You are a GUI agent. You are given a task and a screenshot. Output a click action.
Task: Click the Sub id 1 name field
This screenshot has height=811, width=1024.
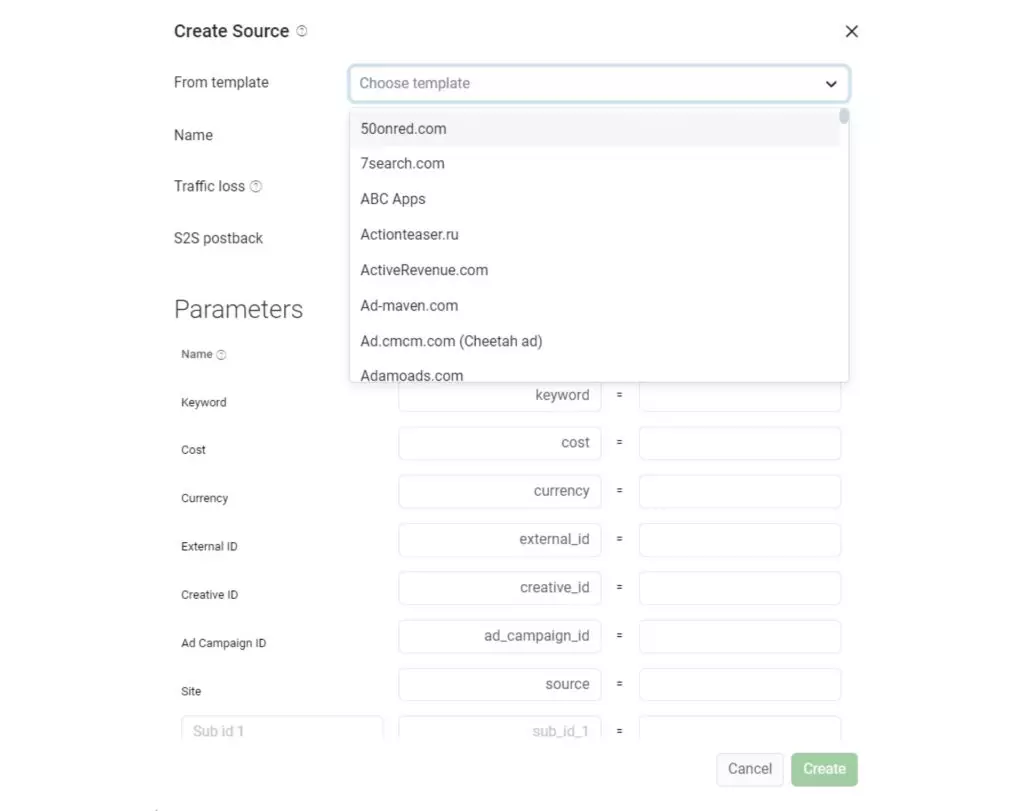click(282, 731)
